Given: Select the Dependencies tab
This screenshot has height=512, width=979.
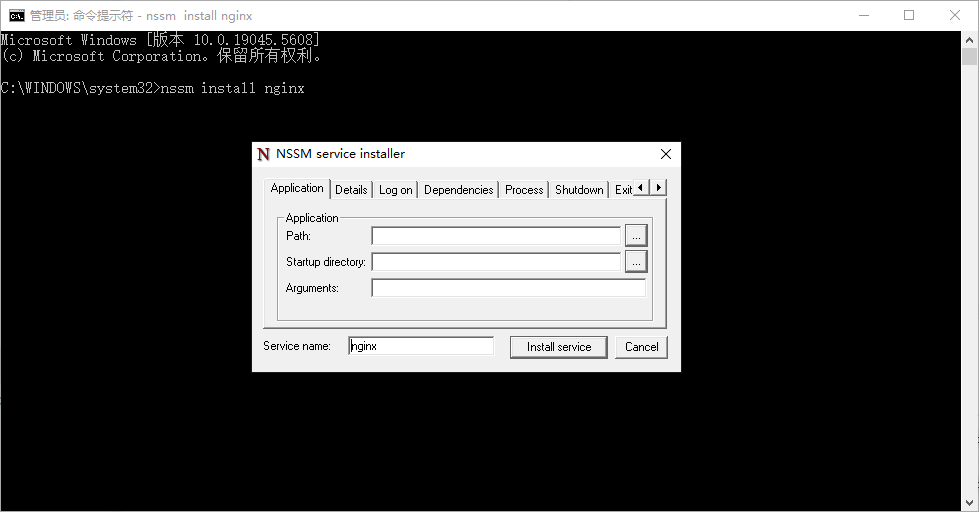Looking at the screenshot, I should click(x=458, y=190).
